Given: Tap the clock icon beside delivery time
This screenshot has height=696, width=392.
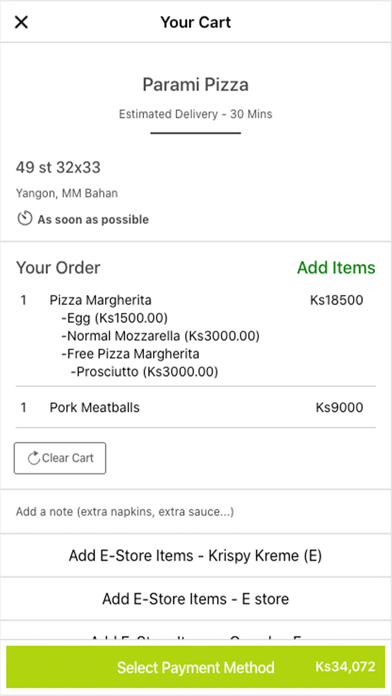Looking at the screenshot, I should click(25, 219).
